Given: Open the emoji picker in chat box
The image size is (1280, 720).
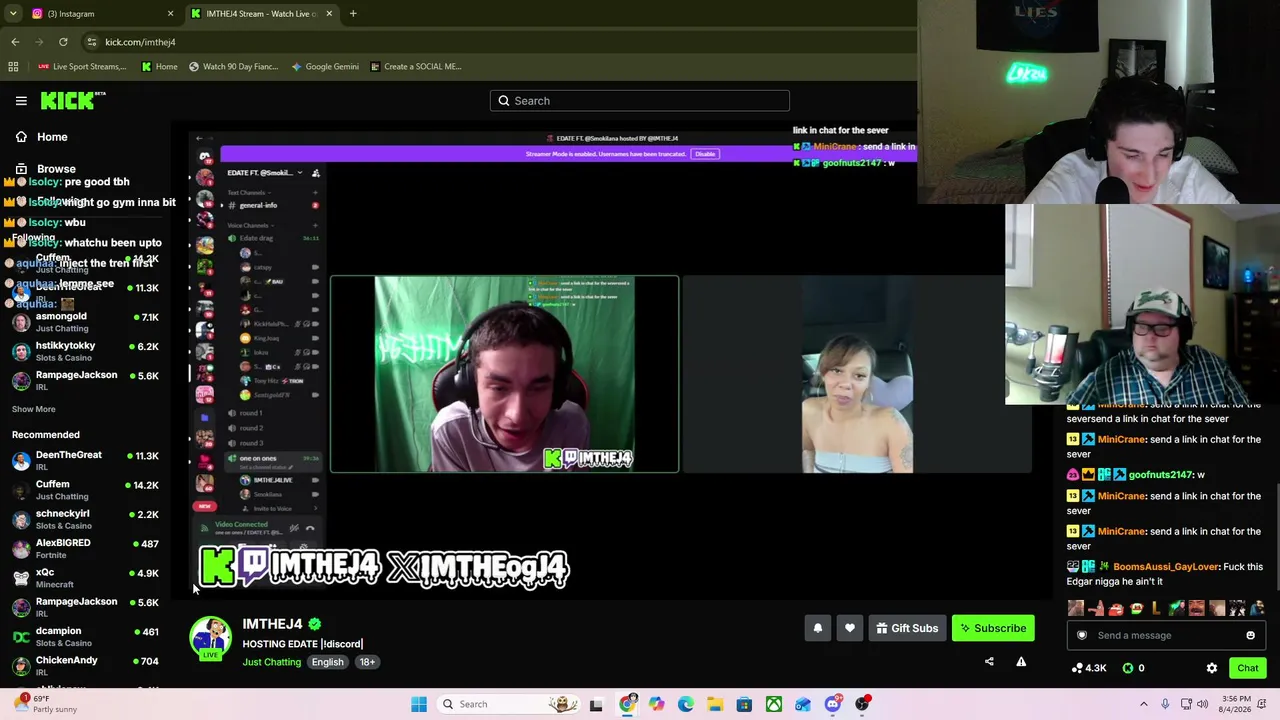Looking at the screenshot, I should [x=1250, y=635].
